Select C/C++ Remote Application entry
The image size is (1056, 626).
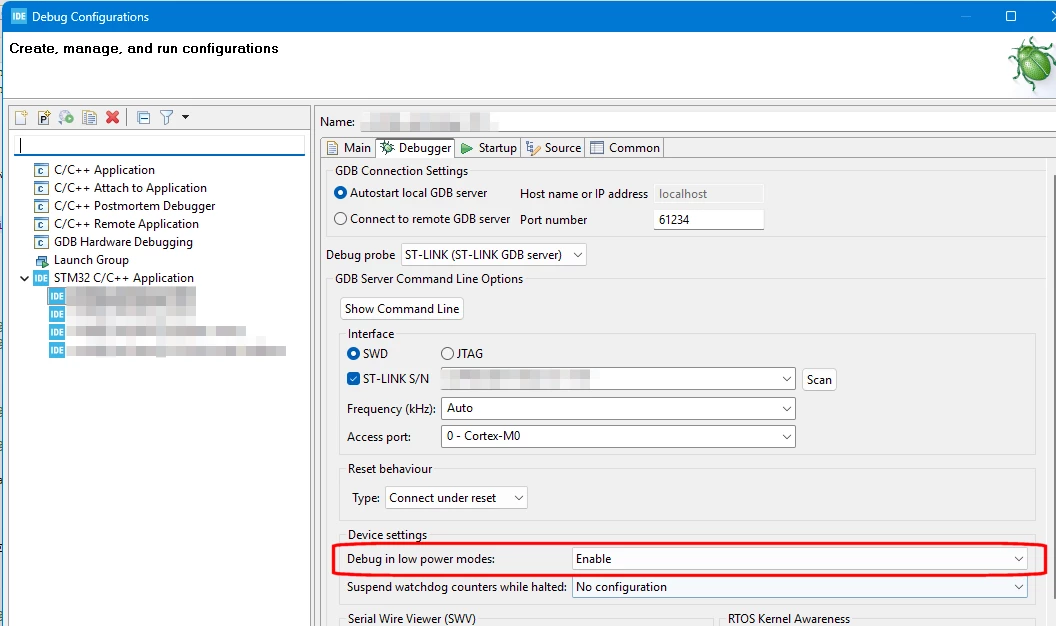pyautogui.click(x=126, y=224)
